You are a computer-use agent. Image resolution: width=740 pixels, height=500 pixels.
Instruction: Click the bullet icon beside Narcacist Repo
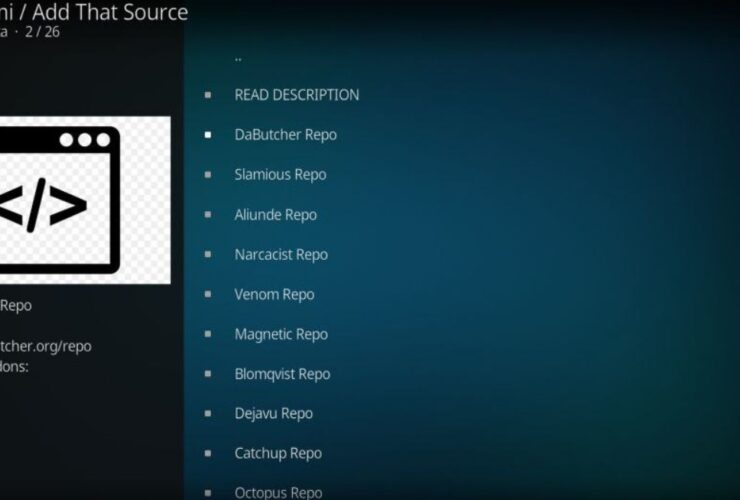[x=208, y=254]
